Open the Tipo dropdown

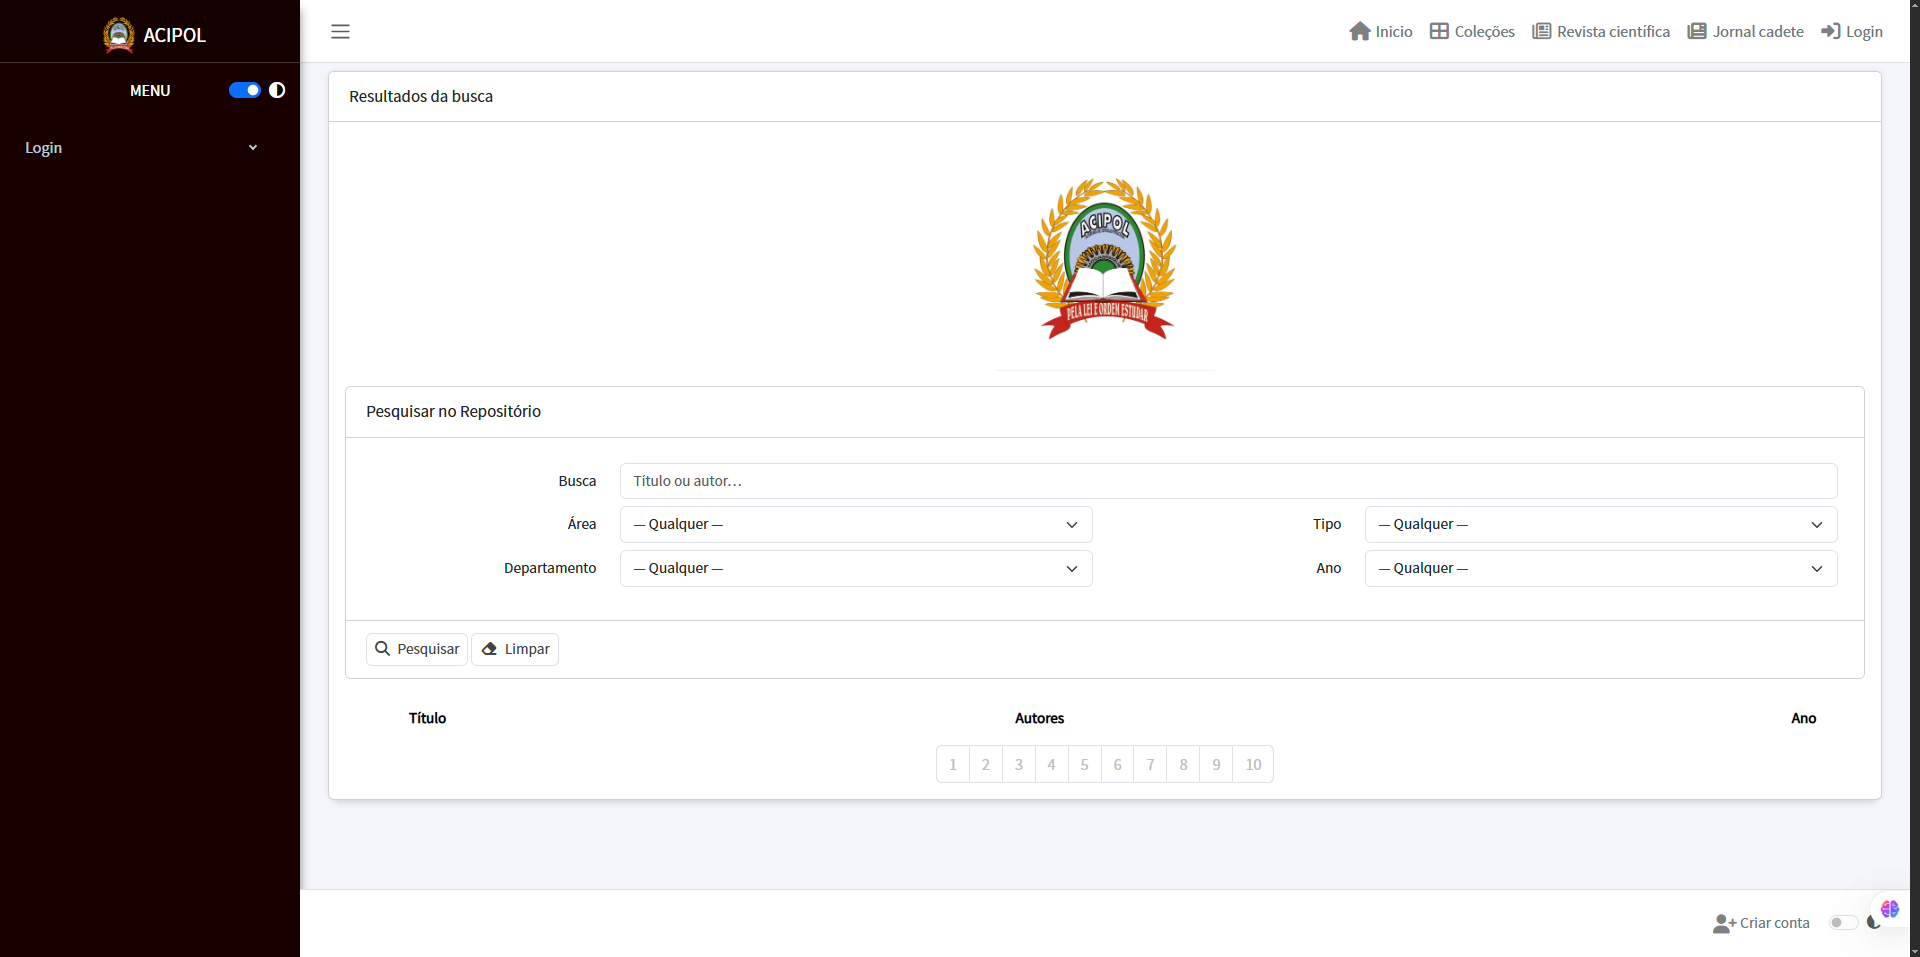point(1601,524)
